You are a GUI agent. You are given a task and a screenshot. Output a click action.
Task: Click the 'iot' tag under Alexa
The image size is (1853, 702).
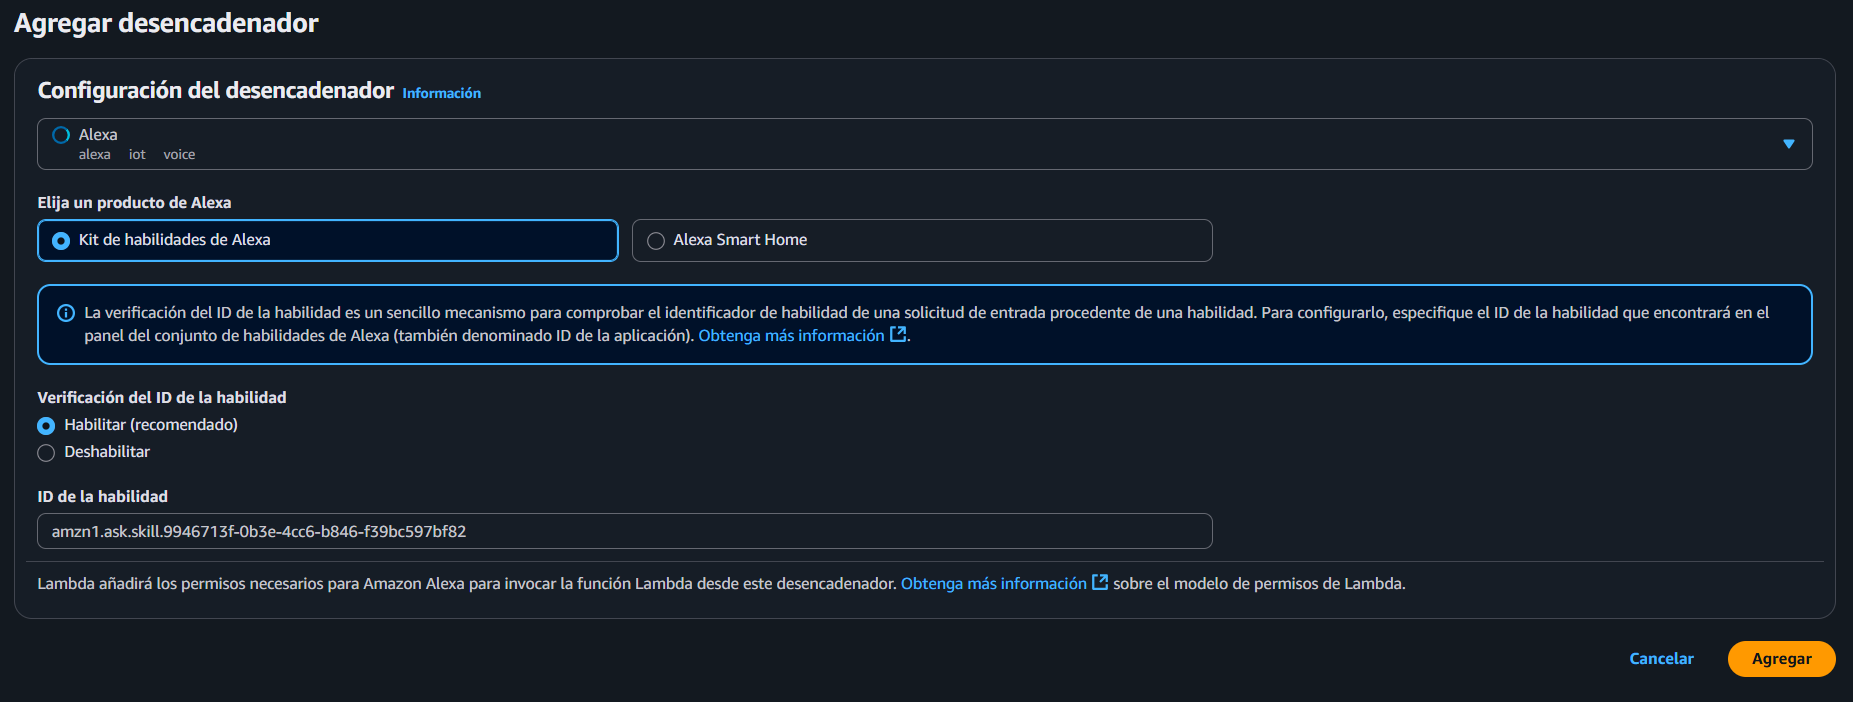[x=137, y=155]
